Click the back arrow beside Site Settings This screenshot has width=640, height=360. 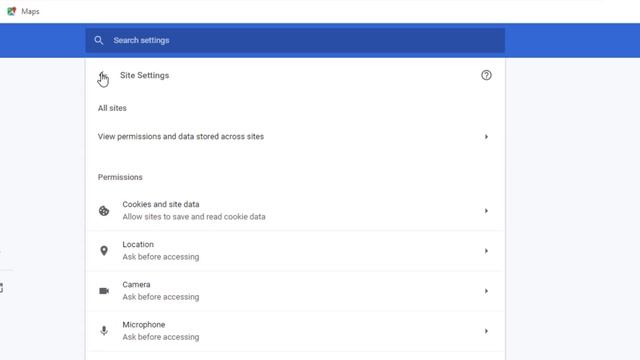[x=103, y=76]
